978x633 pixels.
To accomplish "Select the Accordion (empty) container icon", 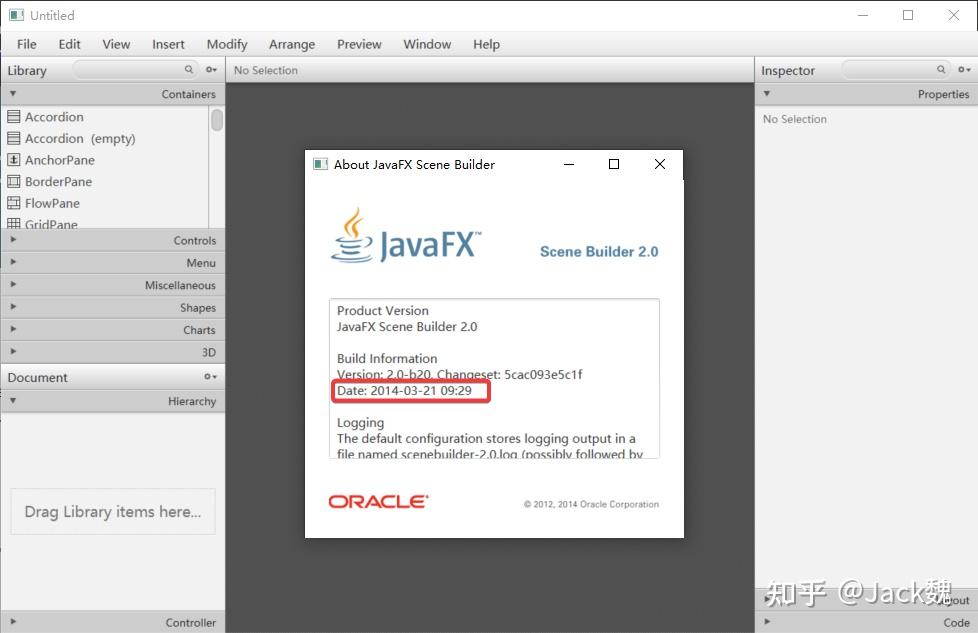I will click(15, 138).
